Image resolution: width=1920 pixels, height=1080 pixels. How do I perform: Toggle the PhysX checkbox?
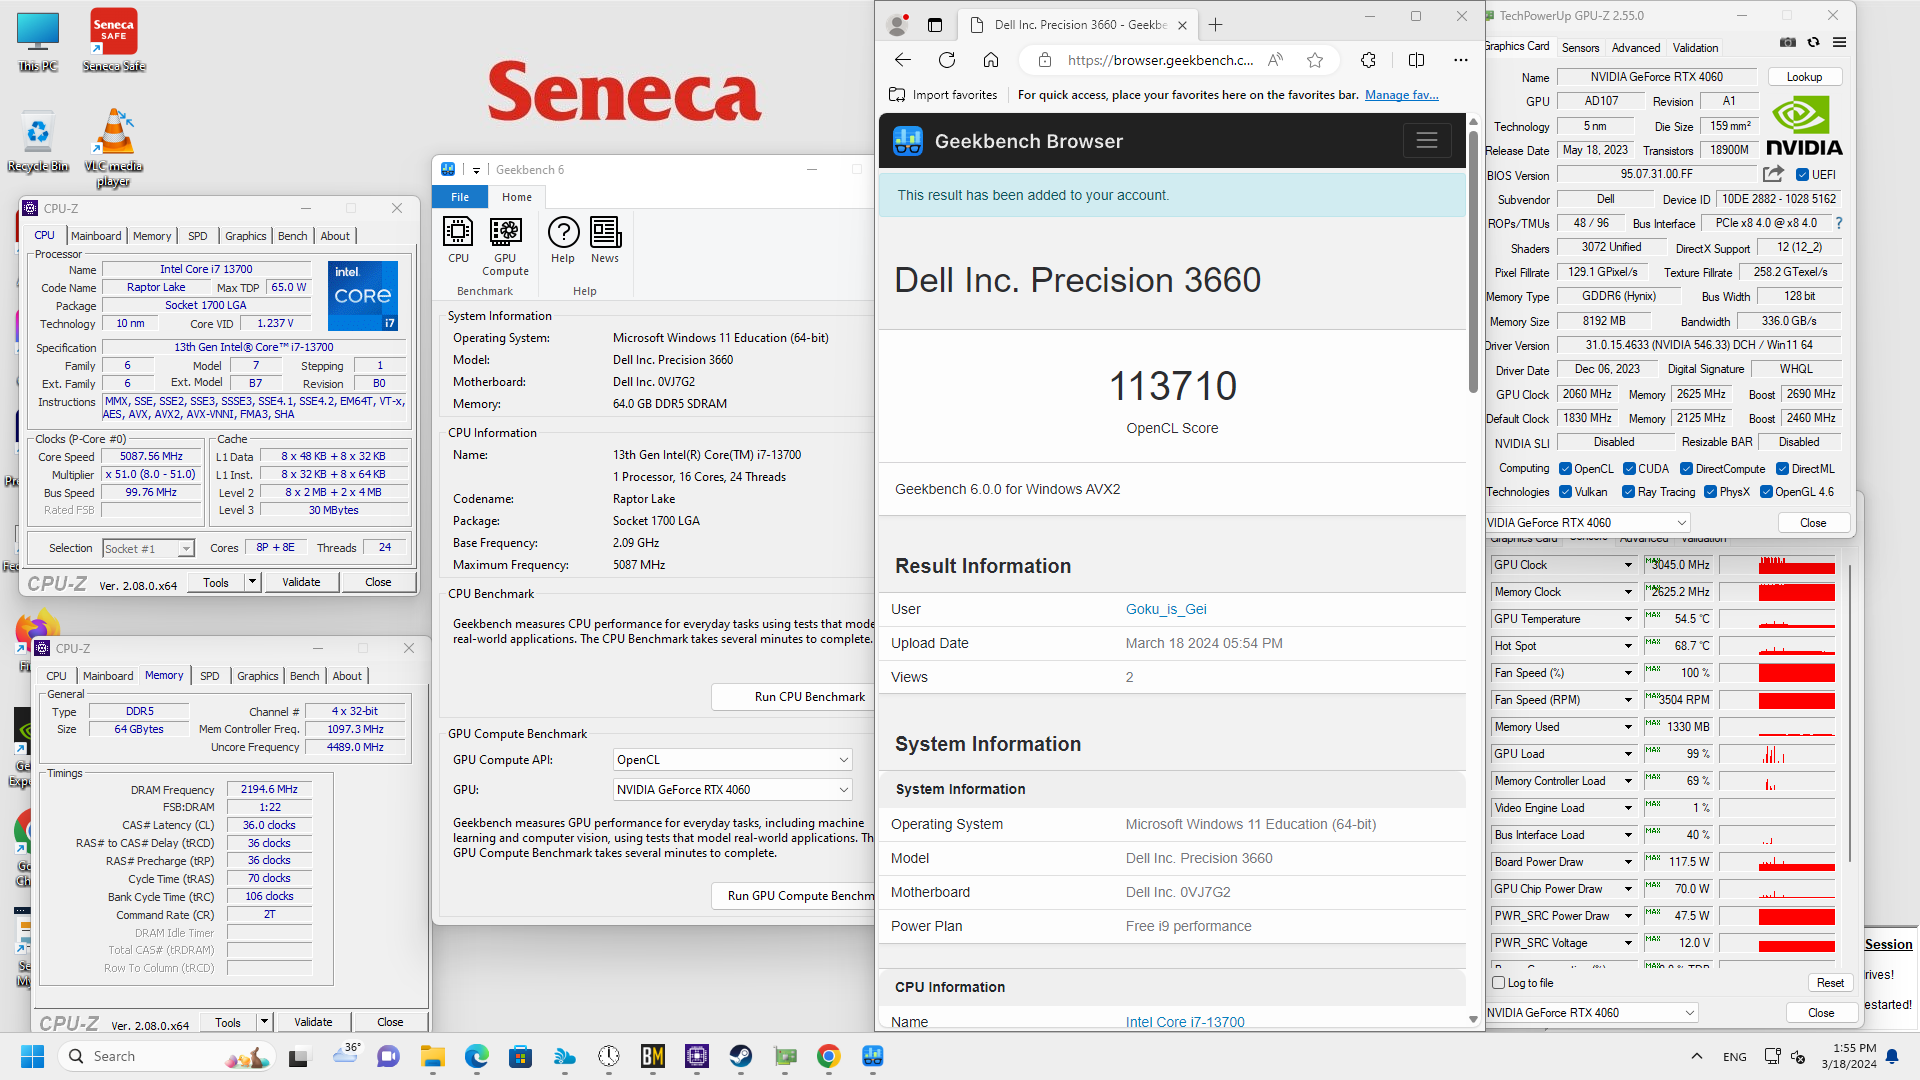click(1710, 492)
